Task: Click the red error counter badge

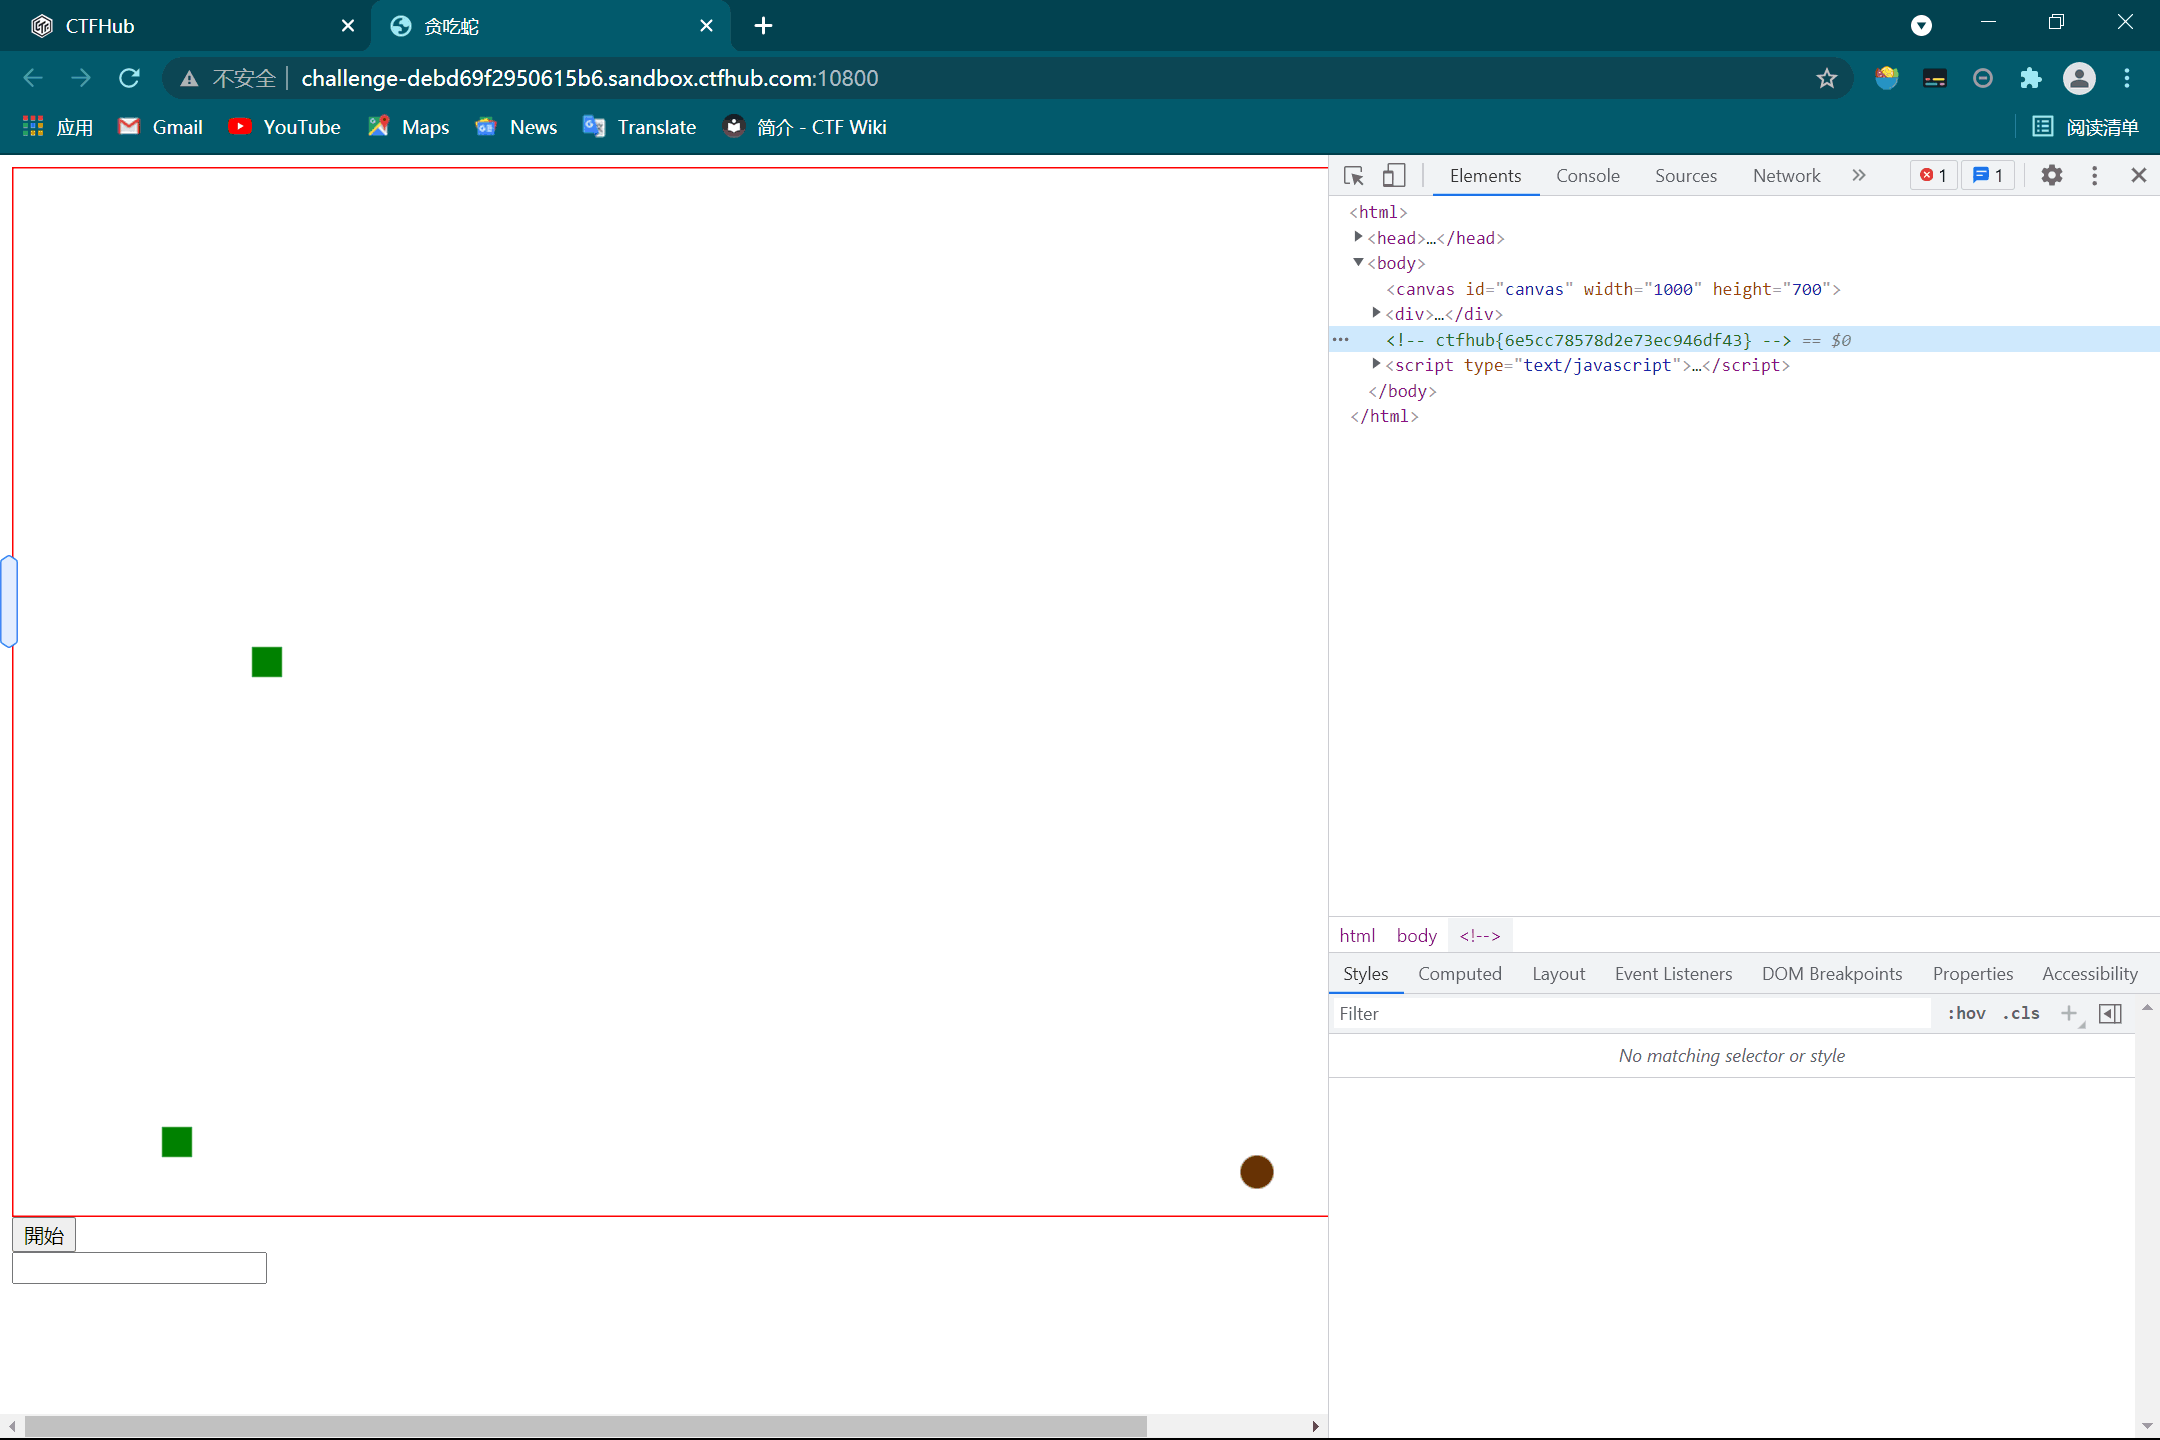Action: coord(1931,175)
